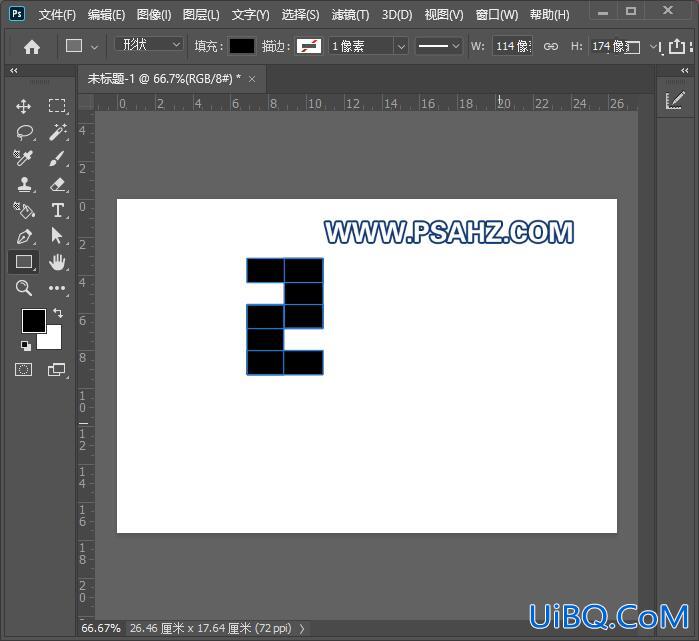Open the 图像(I) menu
The width and height of the screenshot is (699, 641).
pyautogui.click(x=154, y=15)
